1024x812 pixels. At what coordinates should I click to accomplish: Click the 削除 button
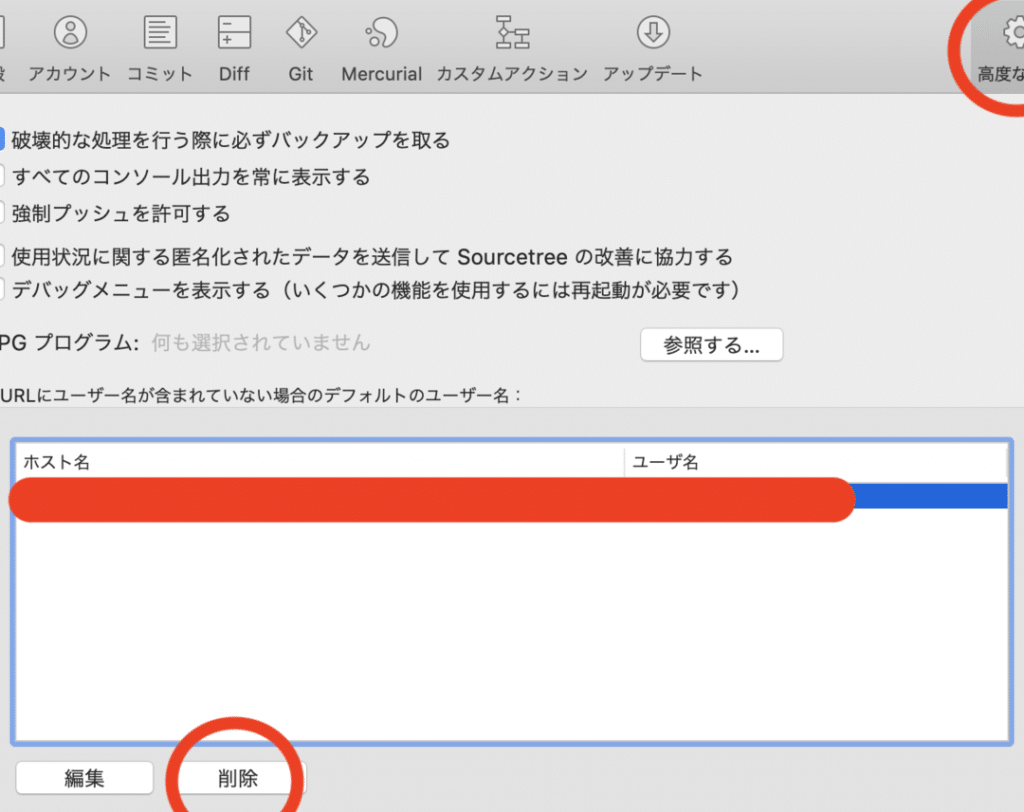(x=238, y=778)
